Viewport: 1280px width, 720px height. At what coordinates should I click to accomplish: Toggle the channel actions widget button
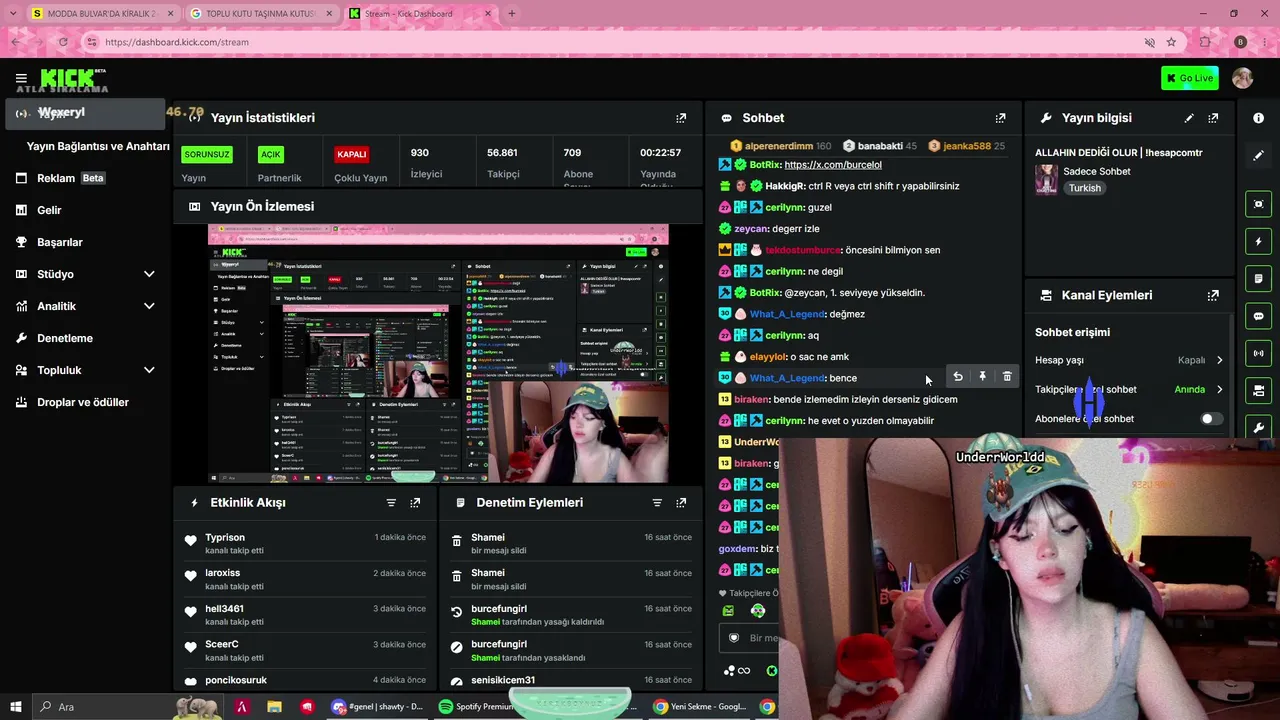tap(1258, 390)
